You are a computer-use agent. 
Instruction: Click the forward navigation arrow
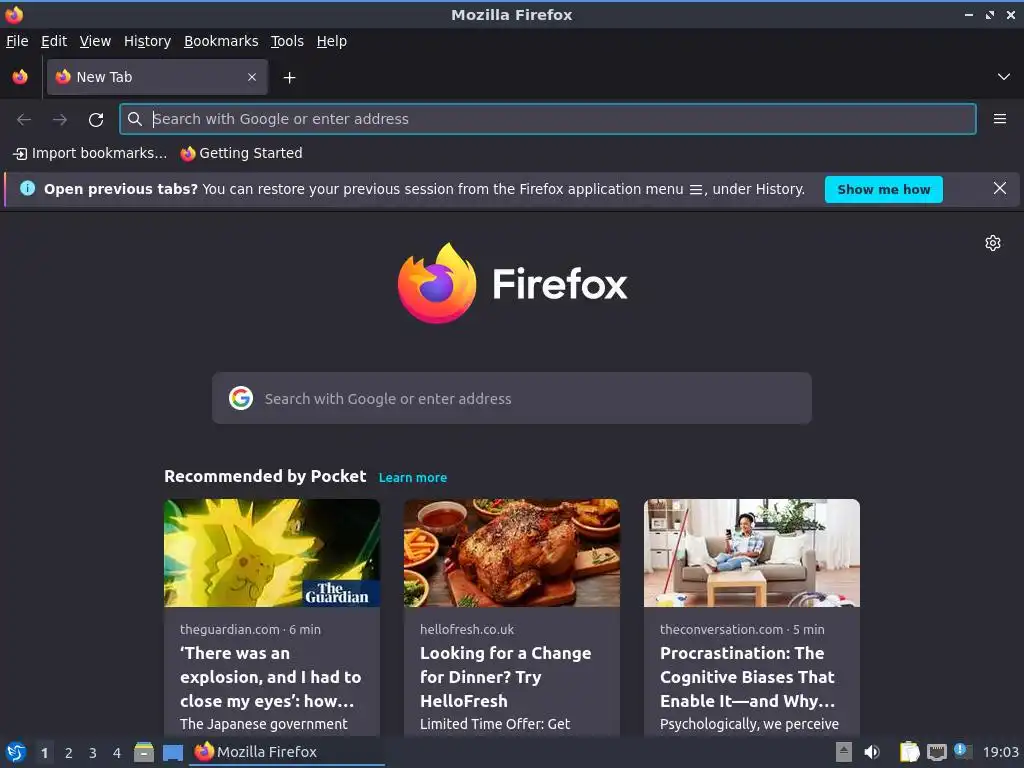[60, 120]
